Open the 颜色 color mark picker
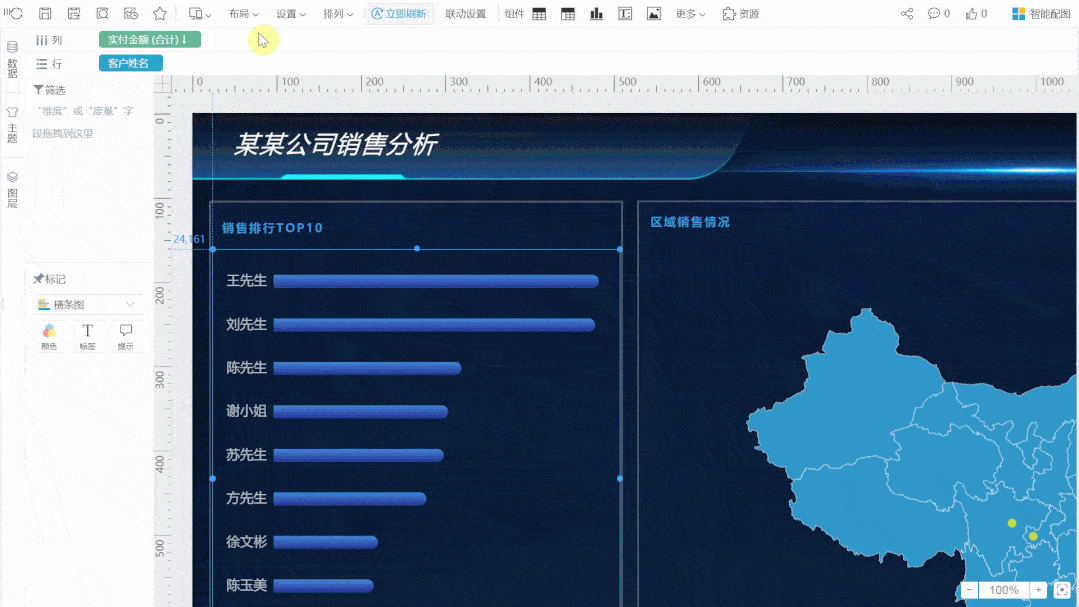 (x=49, y=336)
